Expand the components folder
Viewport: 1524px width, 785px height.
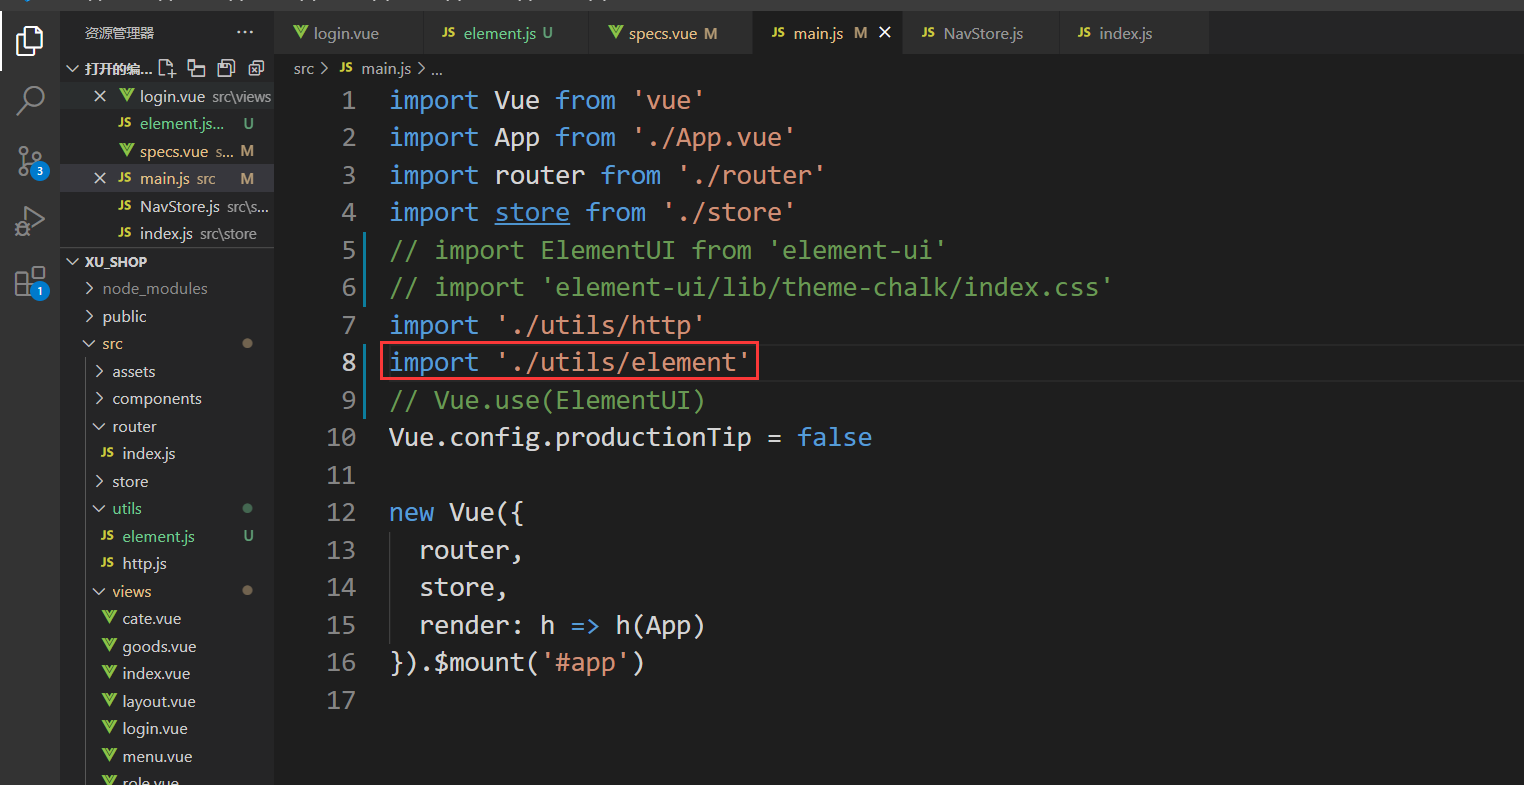click(156, 399)
